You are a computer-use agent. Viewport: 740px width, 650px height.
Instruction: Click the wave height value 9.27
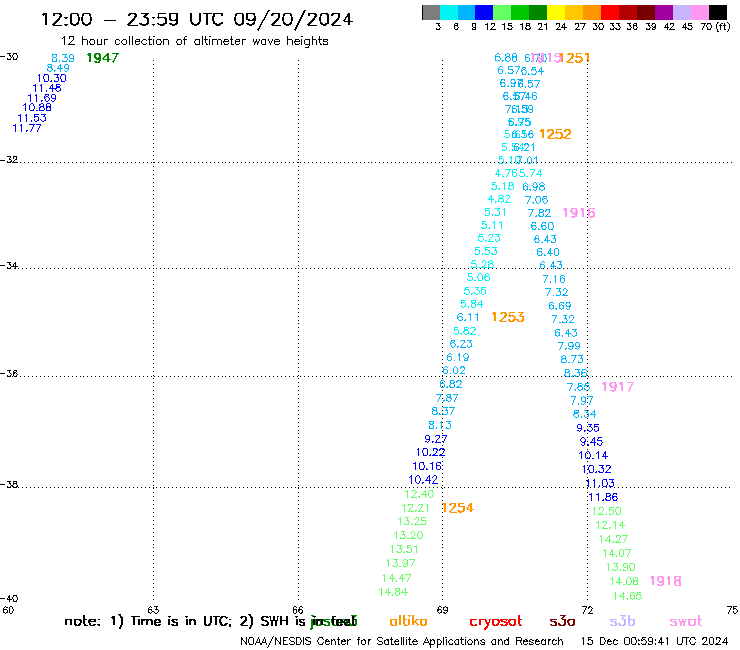click(x=436, y=439)
